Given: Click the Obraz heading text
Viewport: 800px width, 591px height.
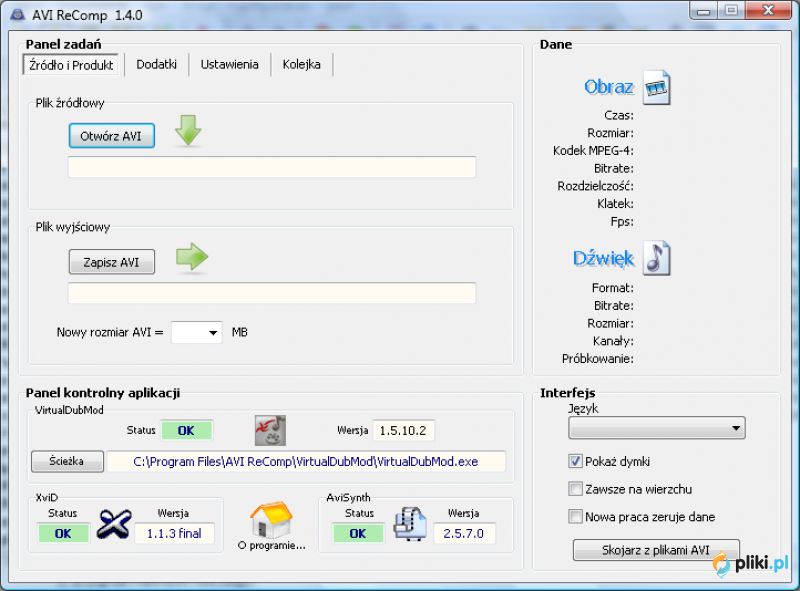Looking at the screenshot, I should coord(609,87).
